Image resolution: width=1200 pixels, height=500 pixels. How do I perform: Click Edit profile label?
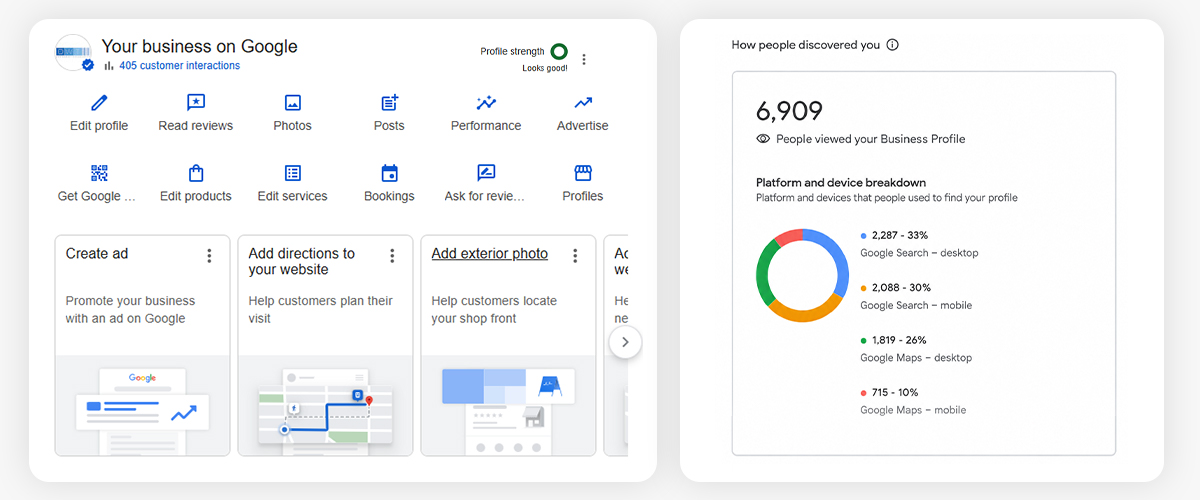click(x=99, y=126)
